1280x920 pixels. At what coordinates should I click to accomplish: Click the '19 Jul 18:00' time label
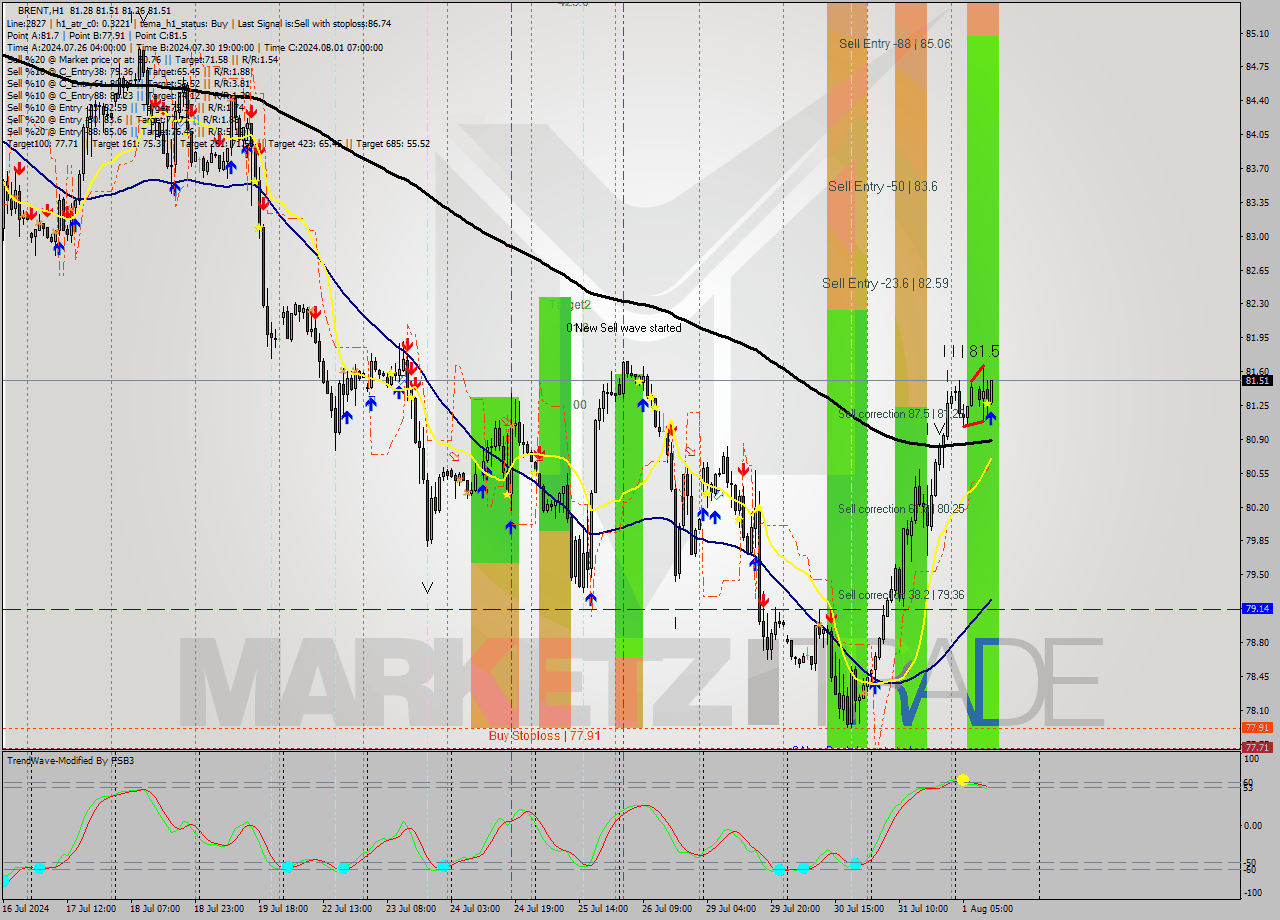[x=283, y=909]
